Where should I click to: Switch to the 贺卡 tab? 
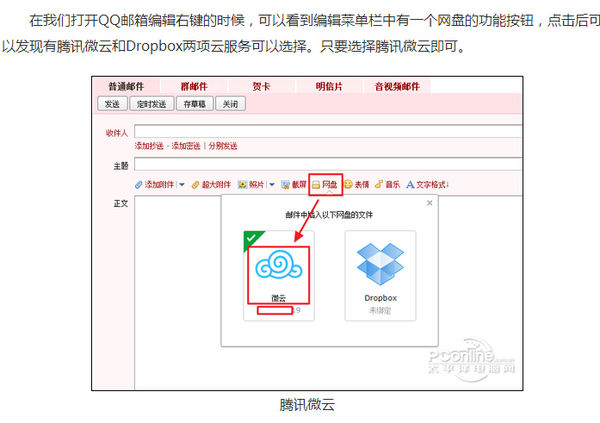click(x=261, y=87)
